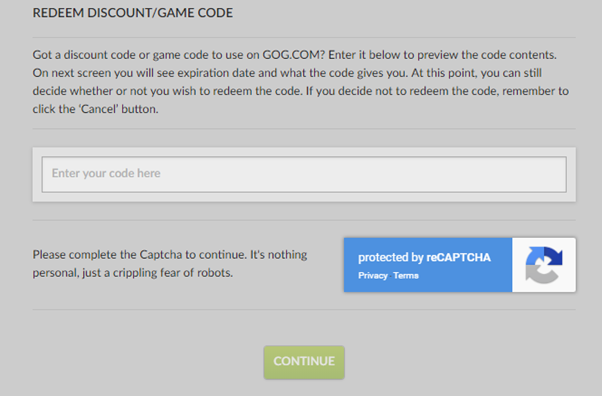Click the 'REDEEM DISCOUNT/GAME CODE' heading
Image resolution: width=602 pixels, height=396 pixels.
pos(133,13)
